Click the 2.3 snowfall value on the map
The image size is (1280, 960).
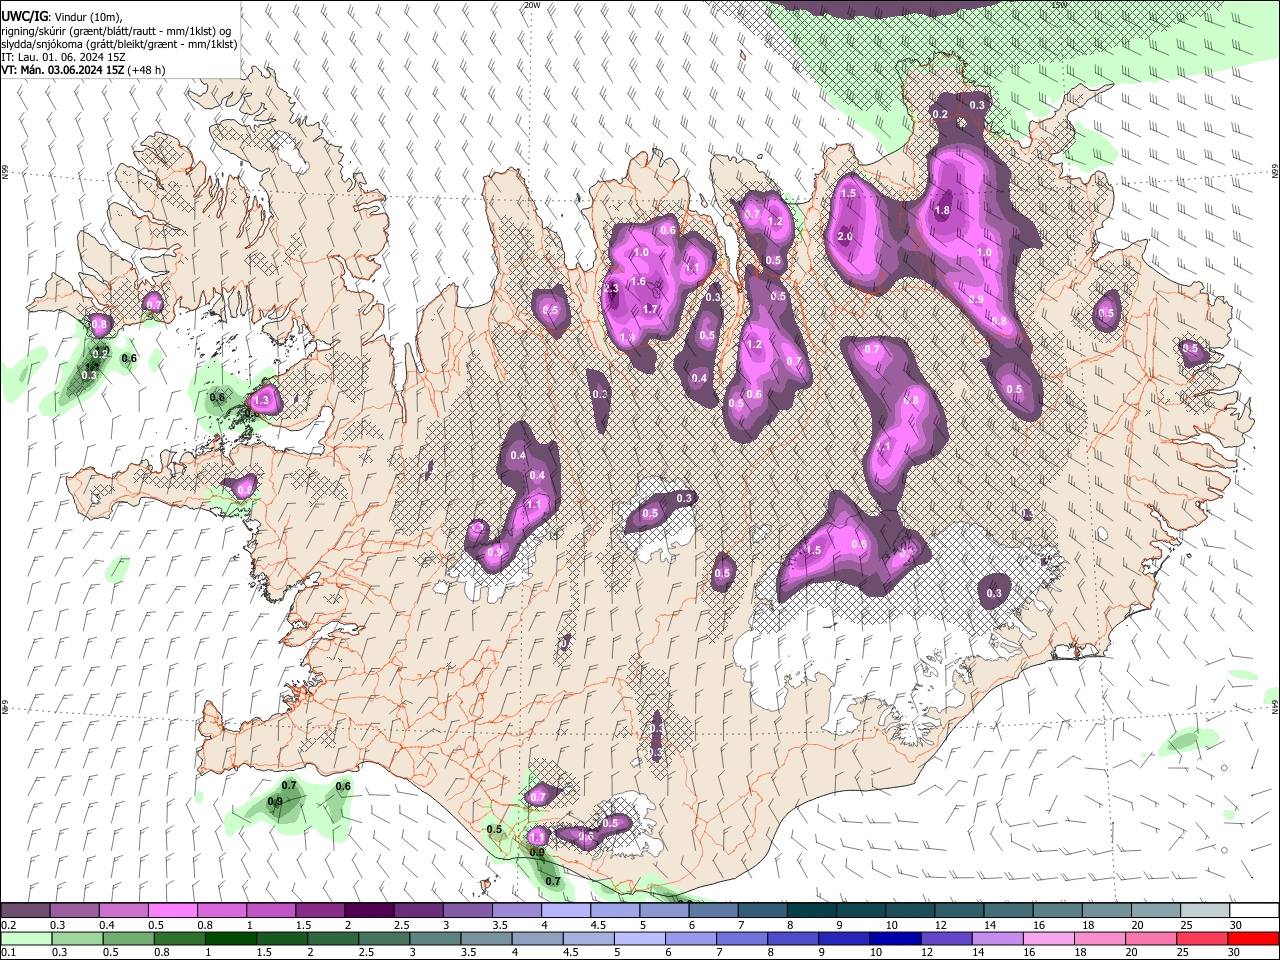[x=612, y=288]
